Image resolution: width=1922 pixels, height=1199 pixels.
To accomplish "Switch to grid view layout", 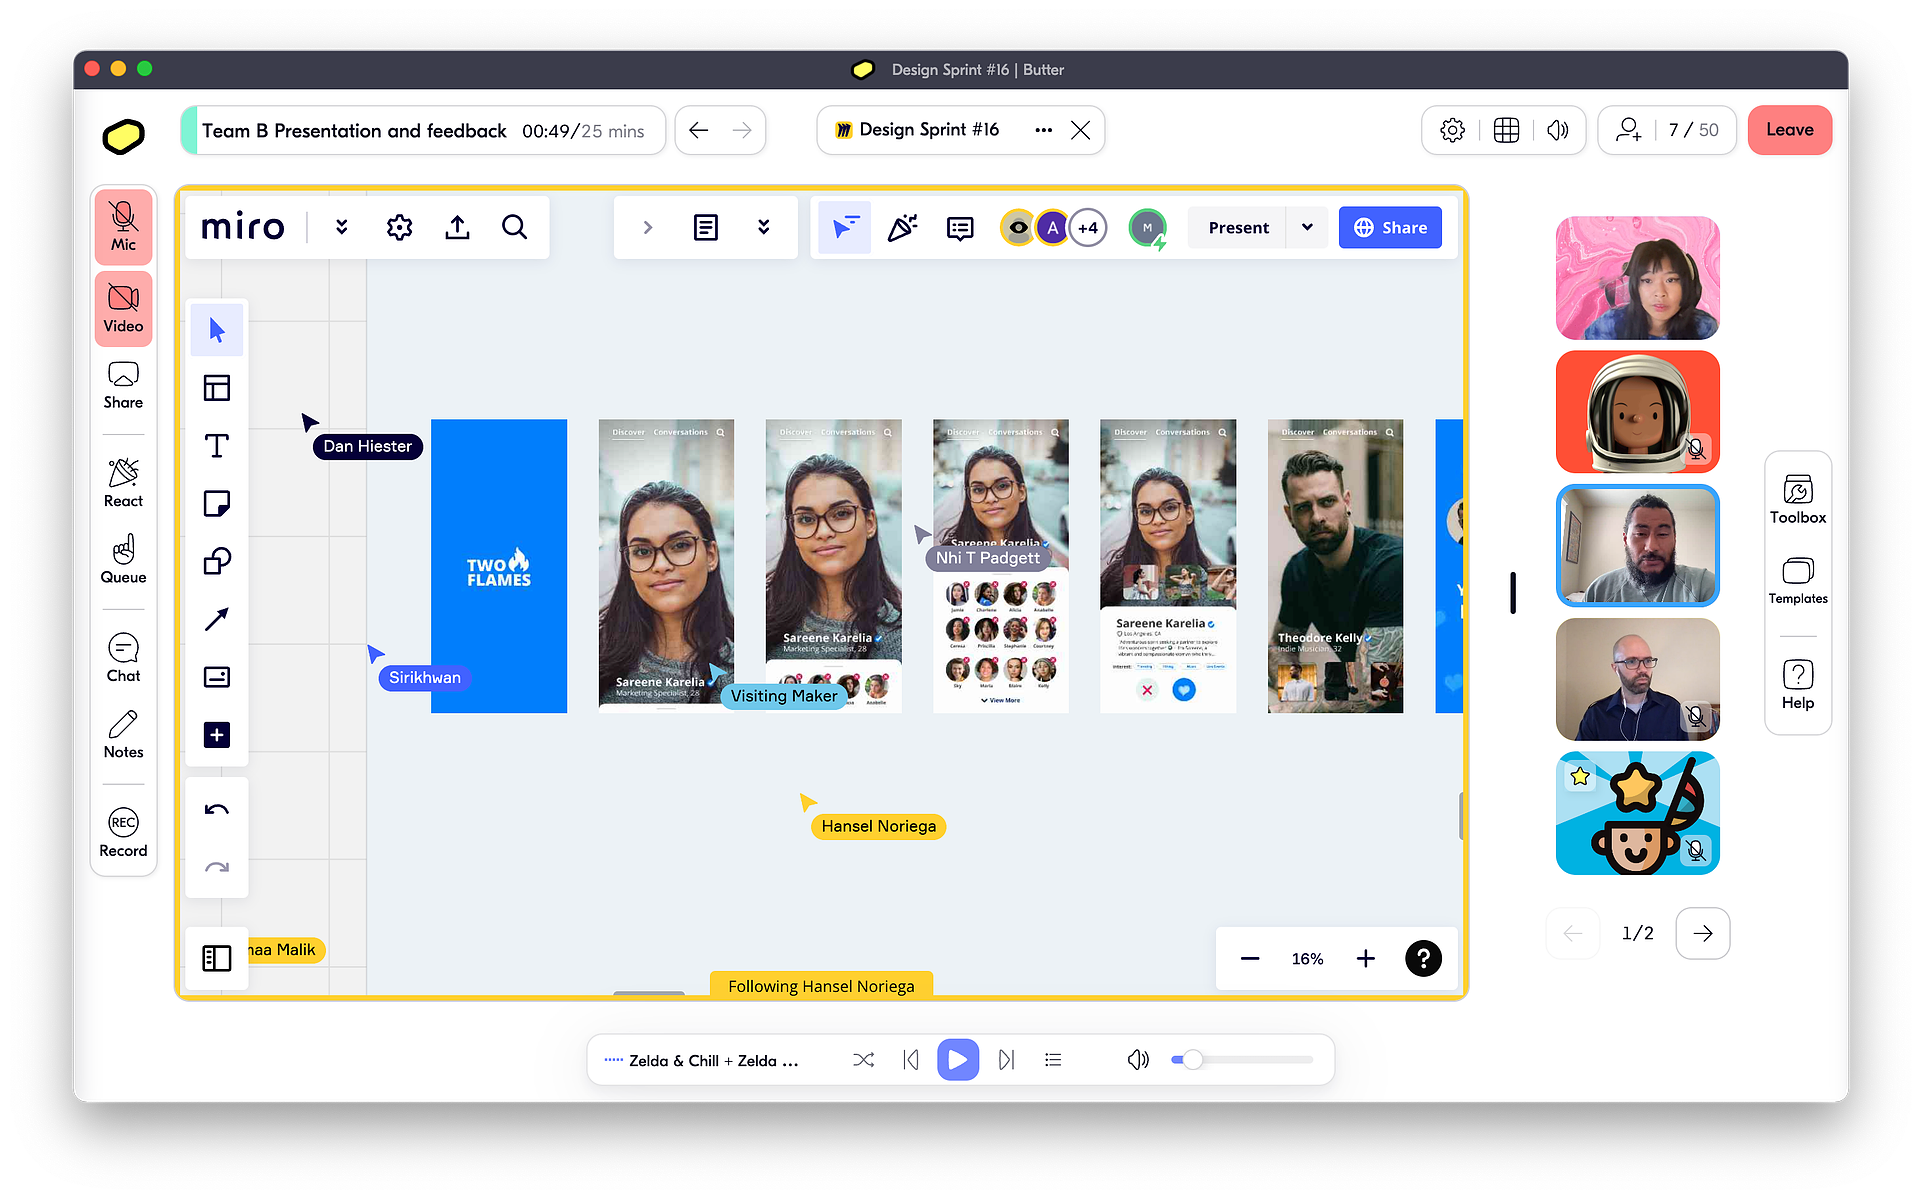I will [x=1506, y=130].
